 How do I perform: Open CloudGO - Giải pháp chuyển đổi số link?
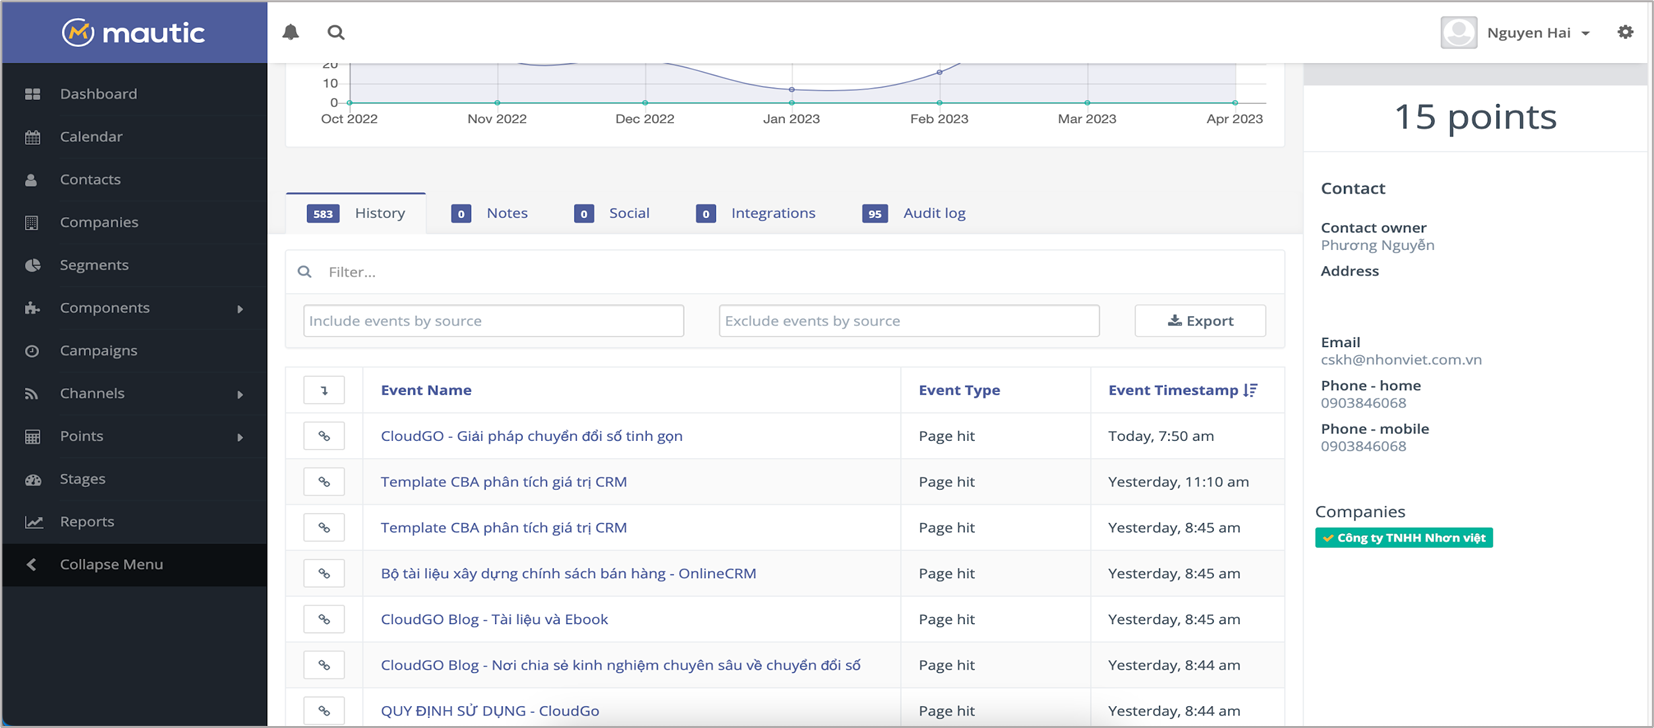[532, 436]
